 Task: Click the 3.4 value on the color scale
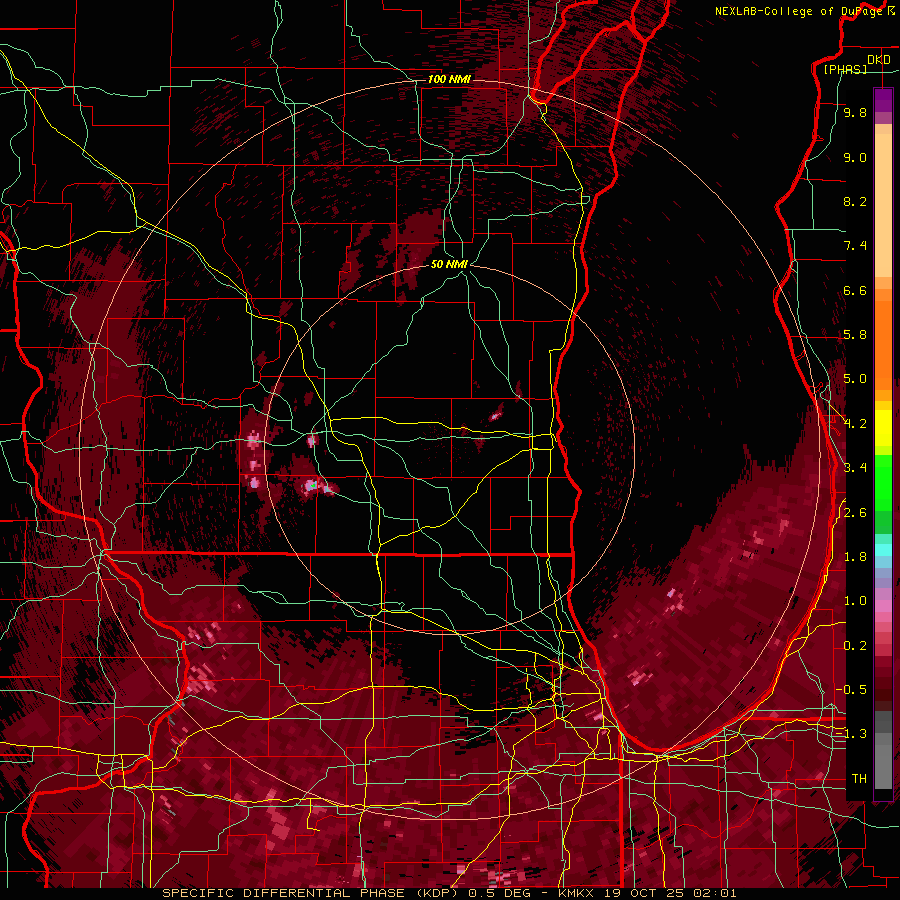[855, 467]
